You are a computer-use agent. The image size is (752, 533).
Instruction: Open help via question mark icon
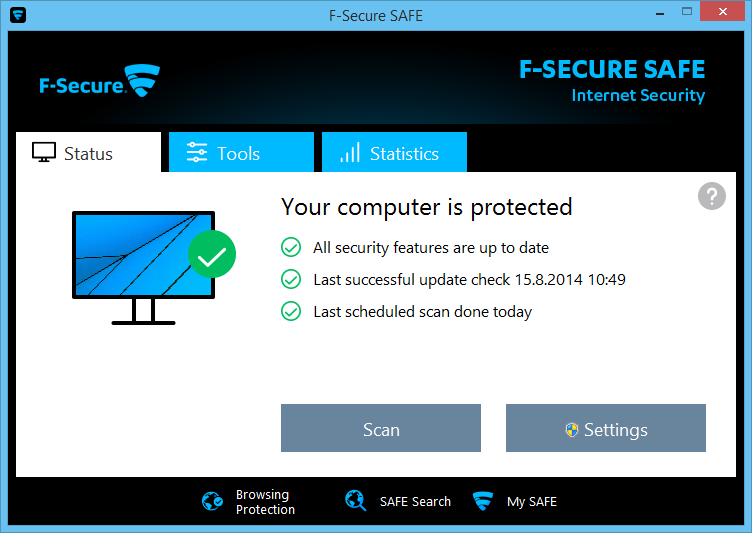(711, 196)
